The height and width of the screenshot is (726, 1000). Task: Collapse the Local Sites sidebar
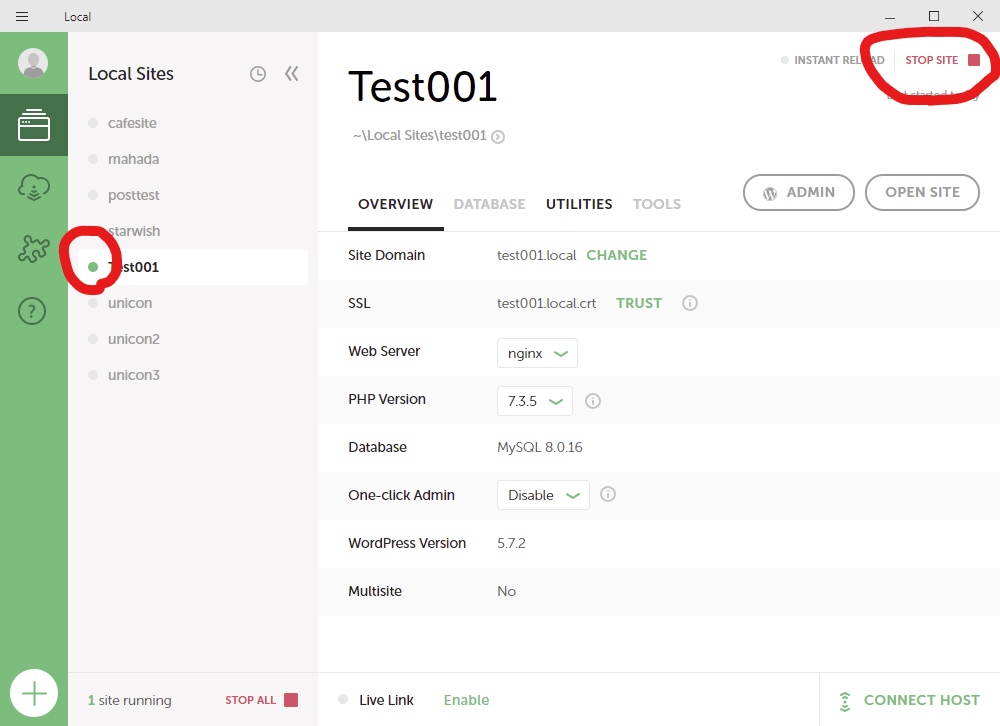291,73
